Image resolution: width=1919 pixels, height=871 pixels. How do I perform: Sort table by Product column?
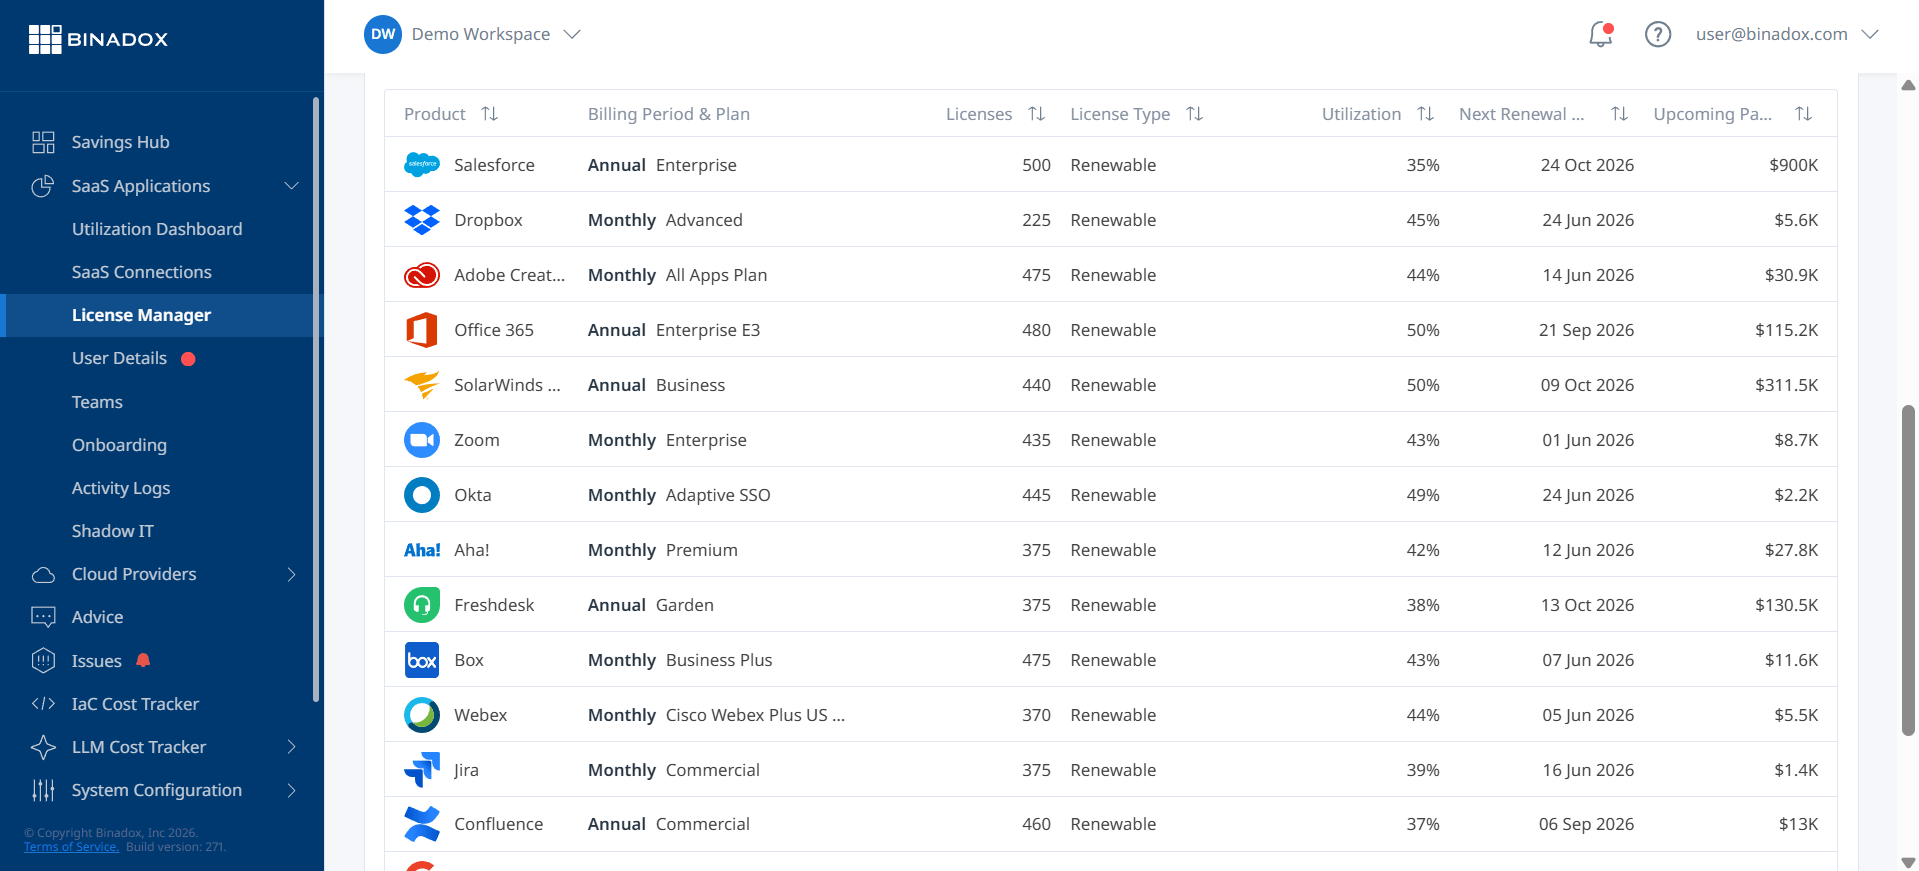pos(489,114)
